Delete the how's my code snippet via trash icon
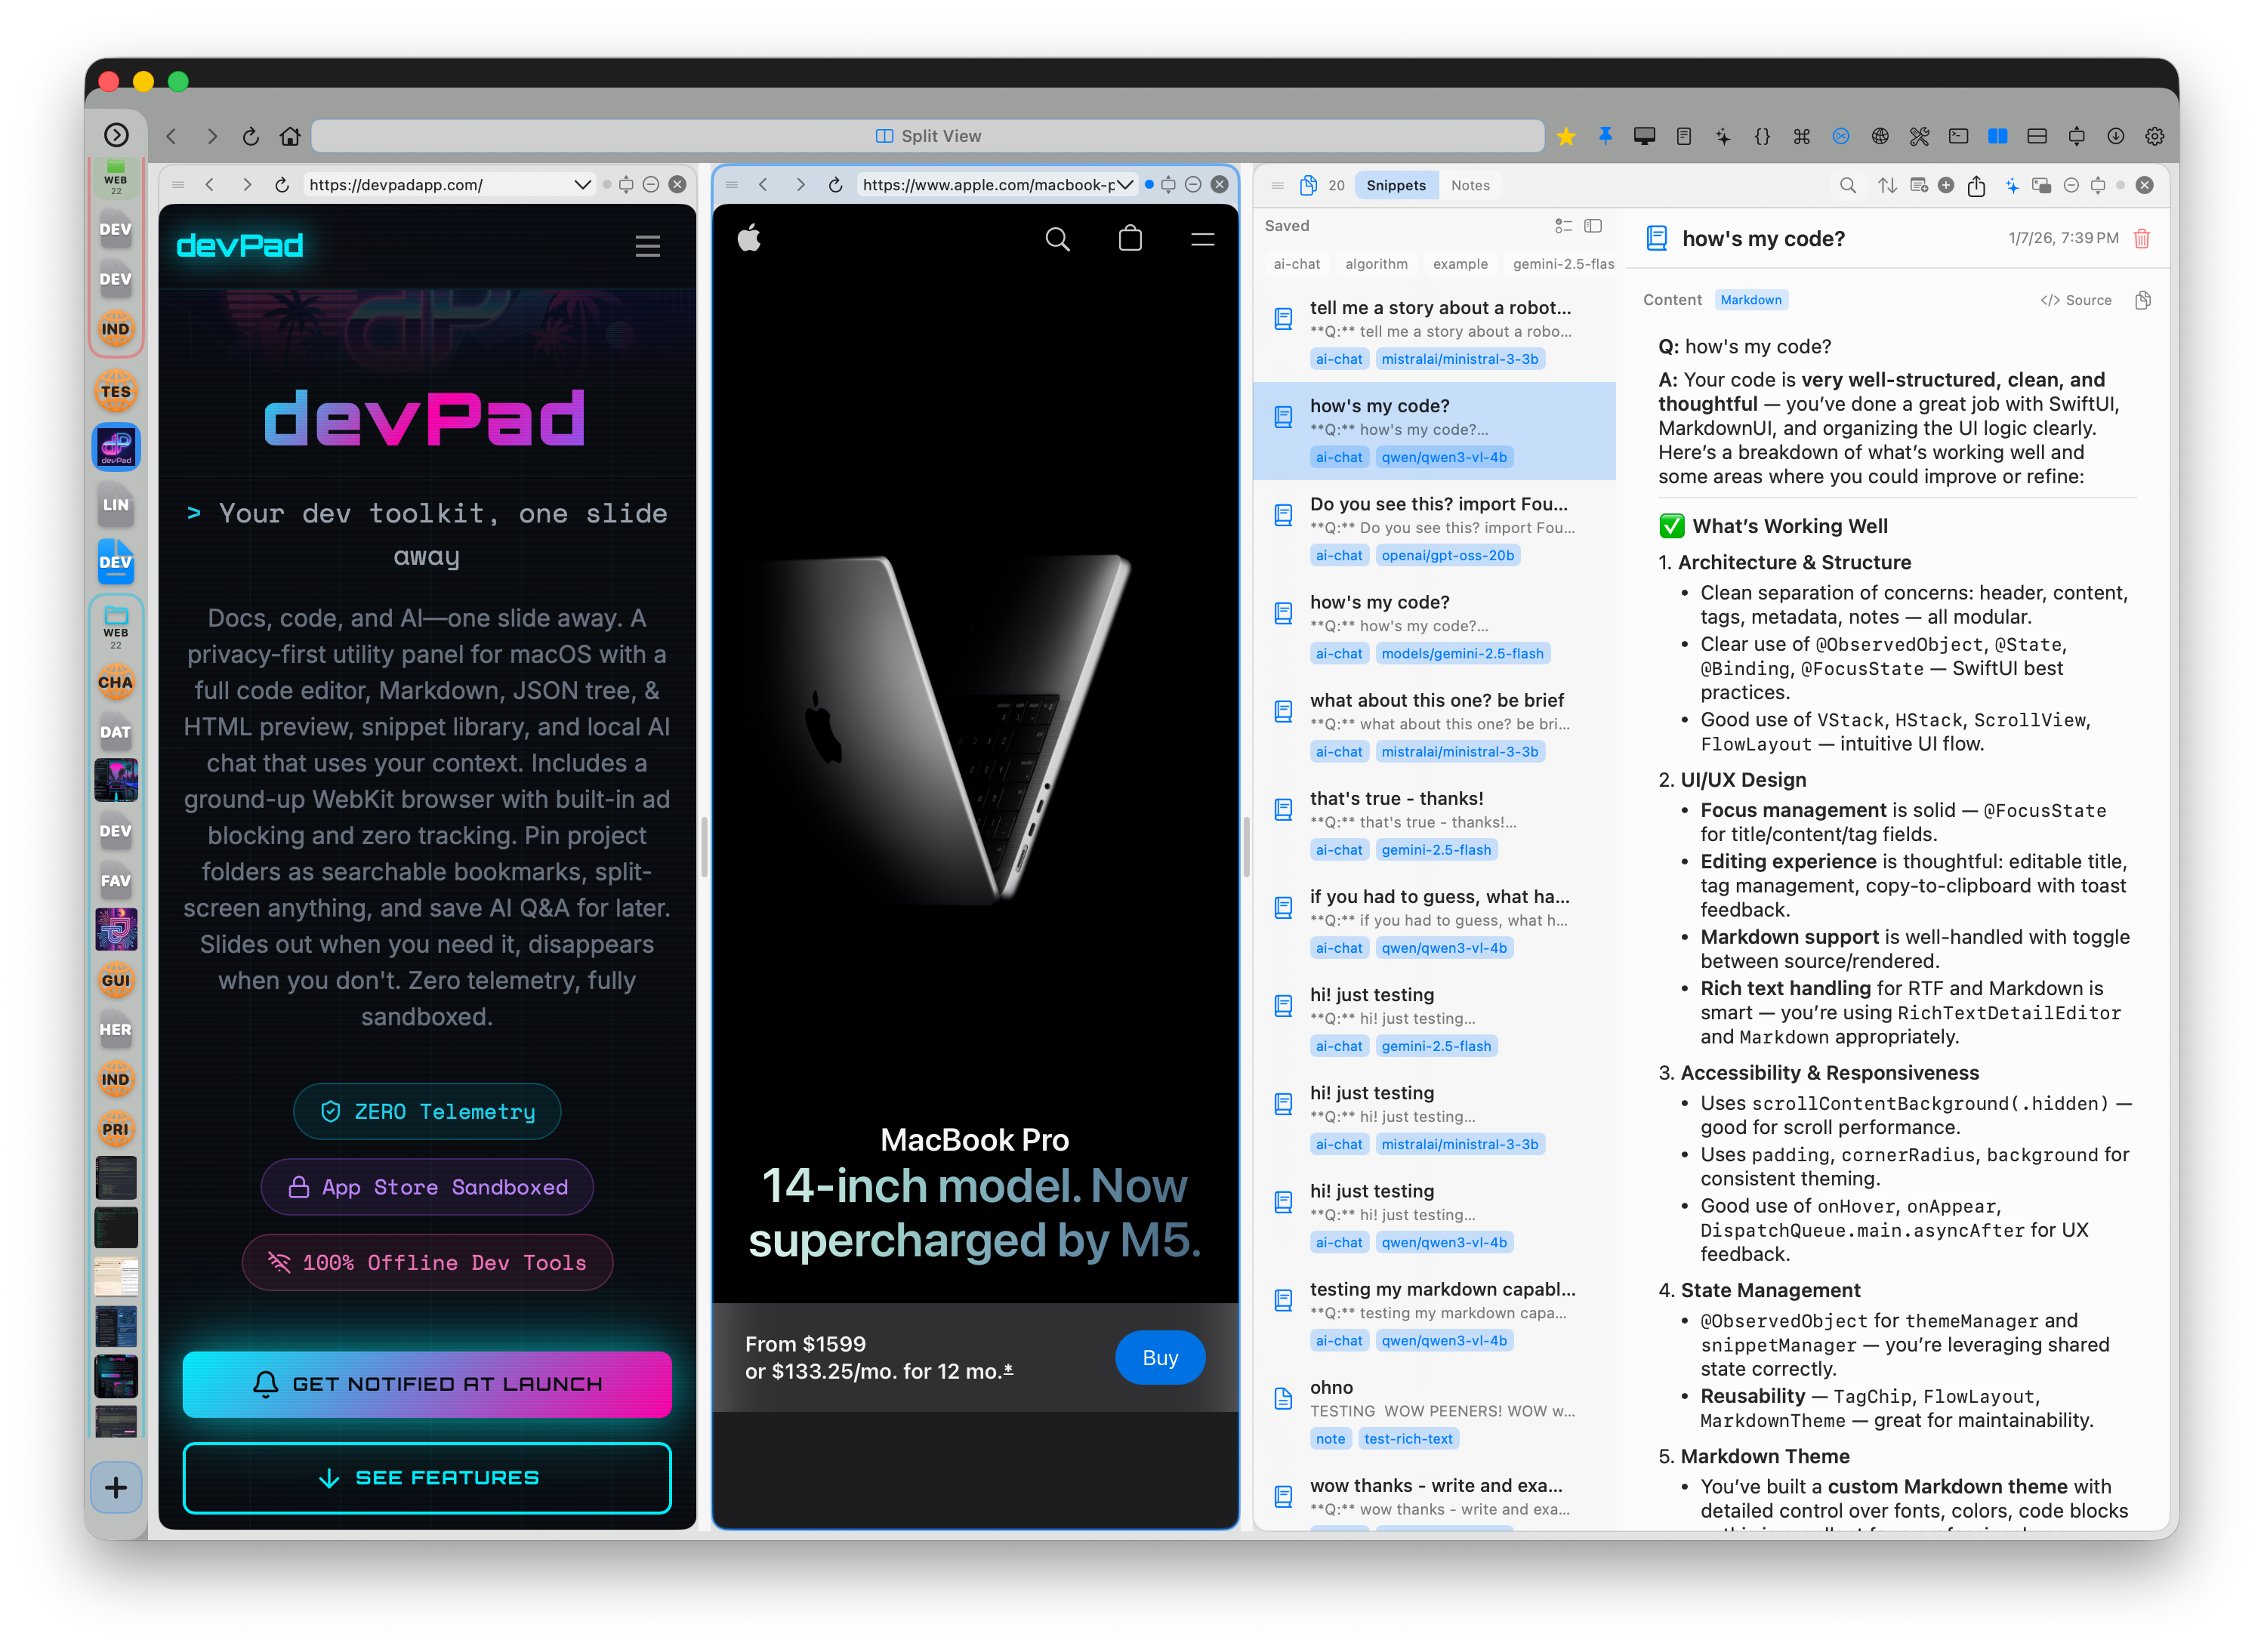Screen dimensions: 2264x1652 (x=2141, y=239)
